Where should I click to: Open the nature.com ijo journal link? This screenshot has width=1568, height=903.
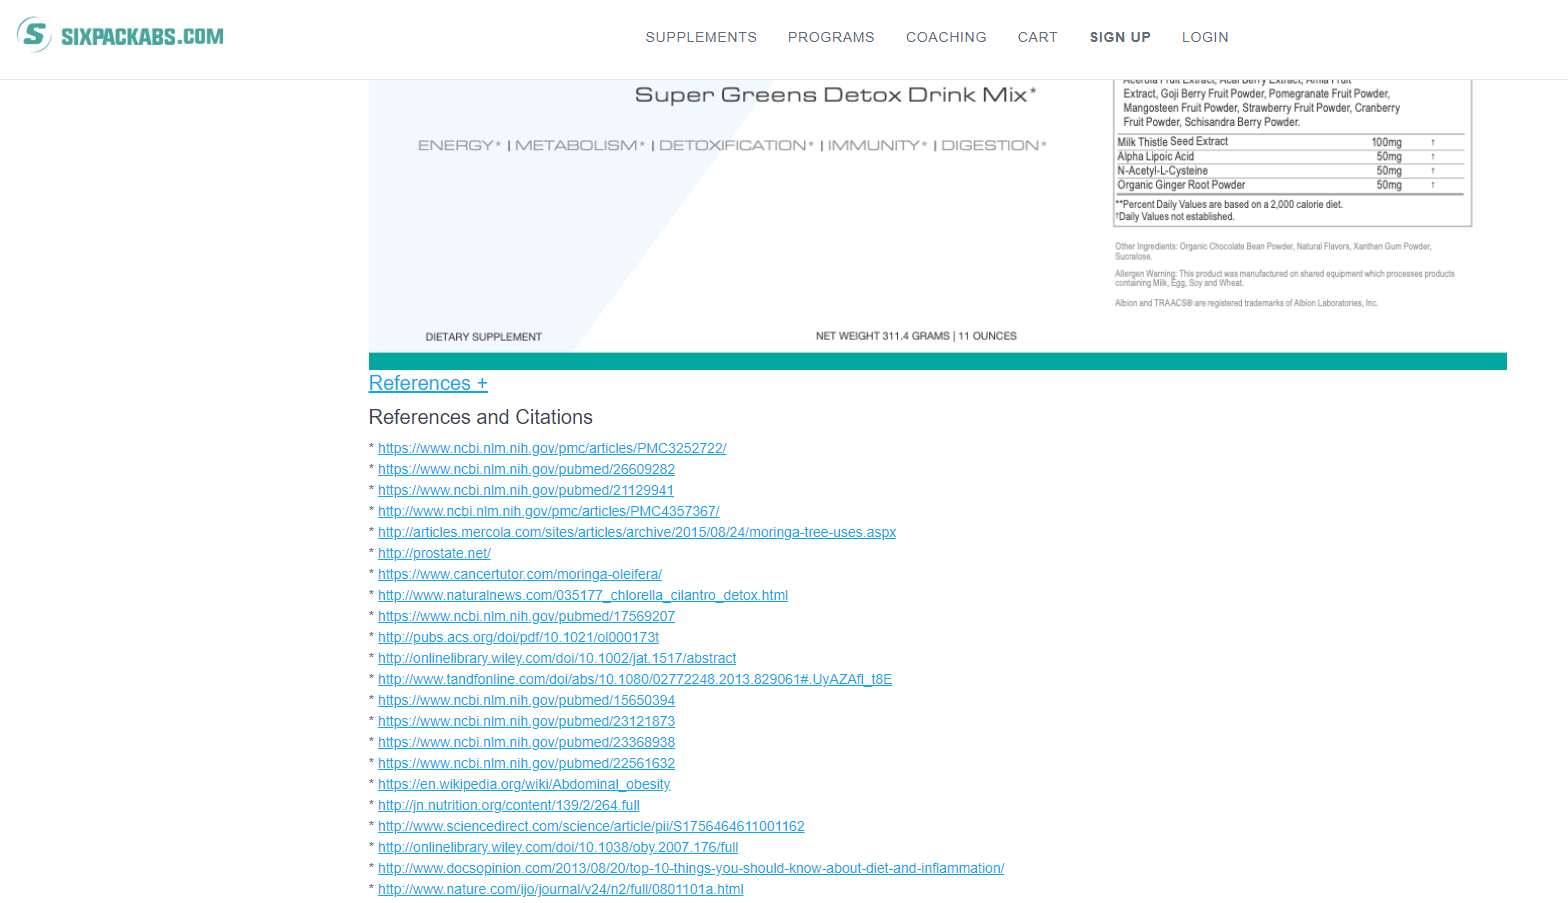point(561,889)
